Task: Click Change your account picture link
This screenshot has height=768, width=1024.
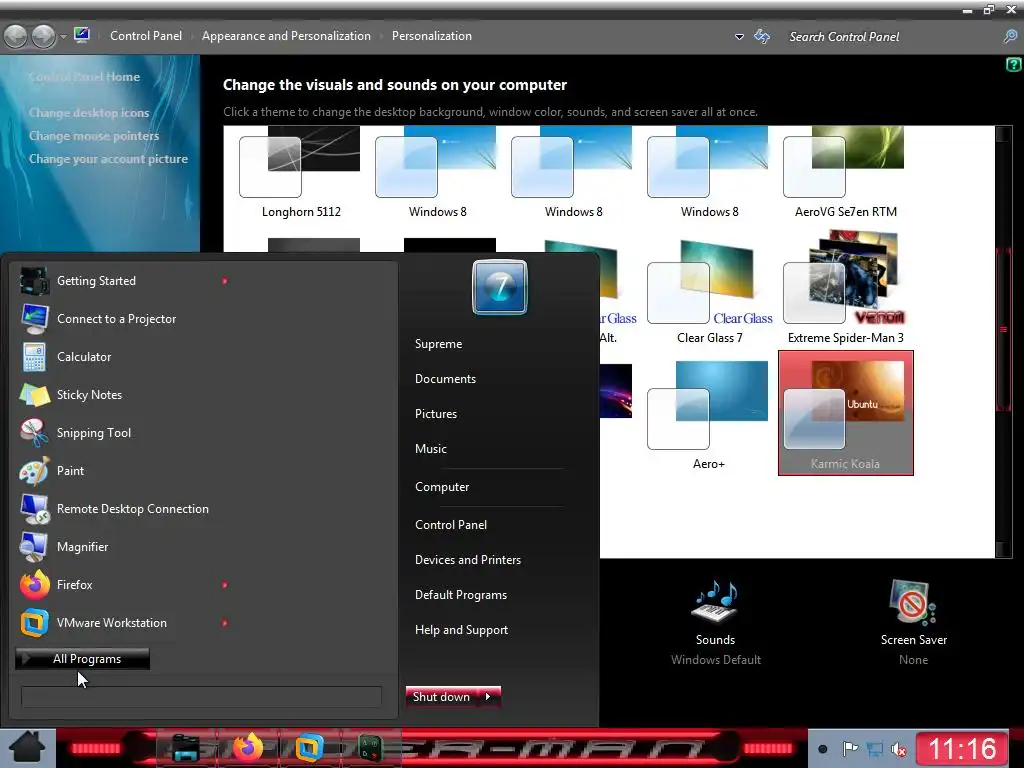Action: point(108,159)
